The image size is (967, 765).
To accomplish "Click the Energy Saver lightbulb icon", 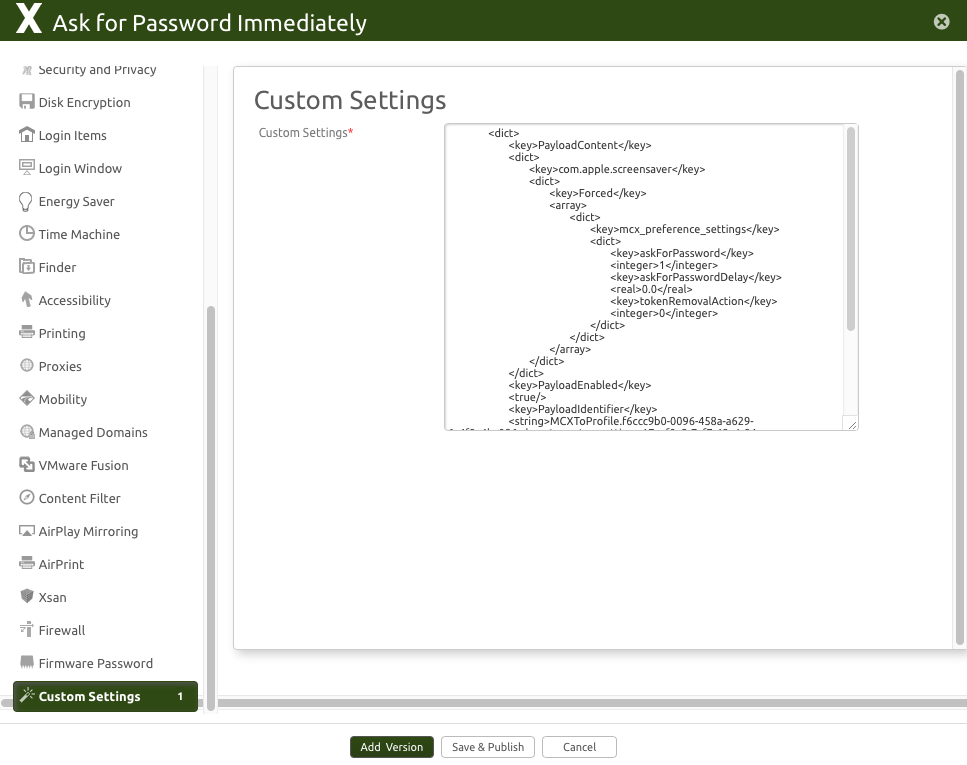I will tap(25, 201).
